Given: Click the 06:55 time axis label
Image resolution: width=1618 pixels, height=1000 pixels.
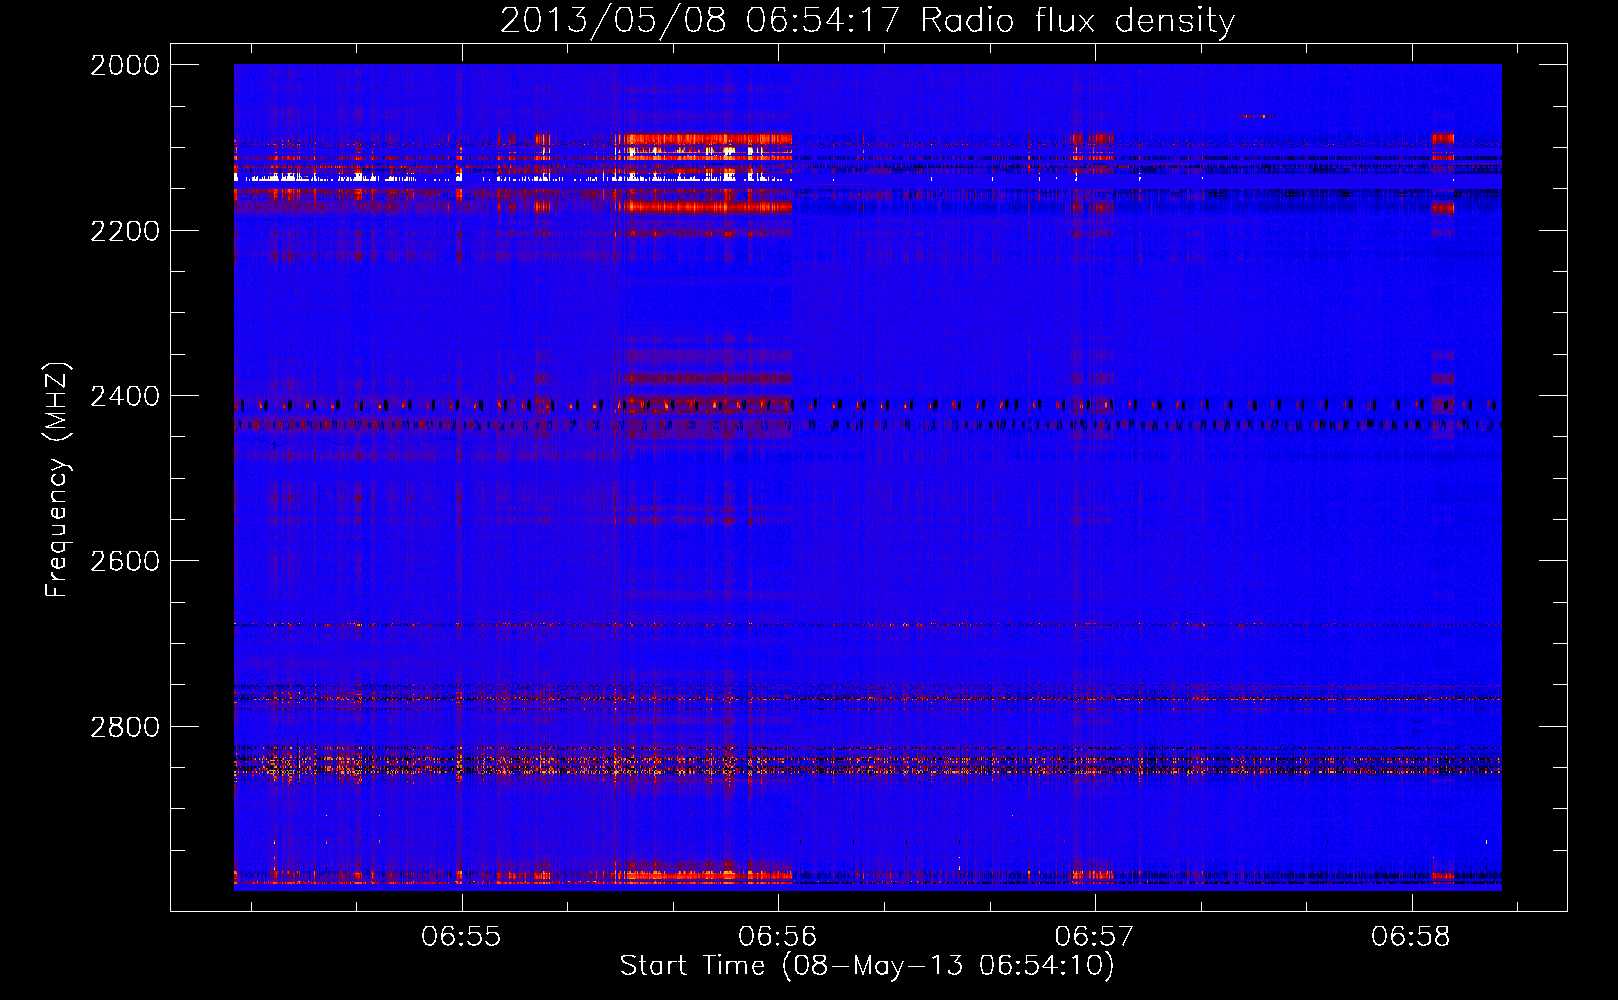Looking at the screenshot, I should [461, 936].
